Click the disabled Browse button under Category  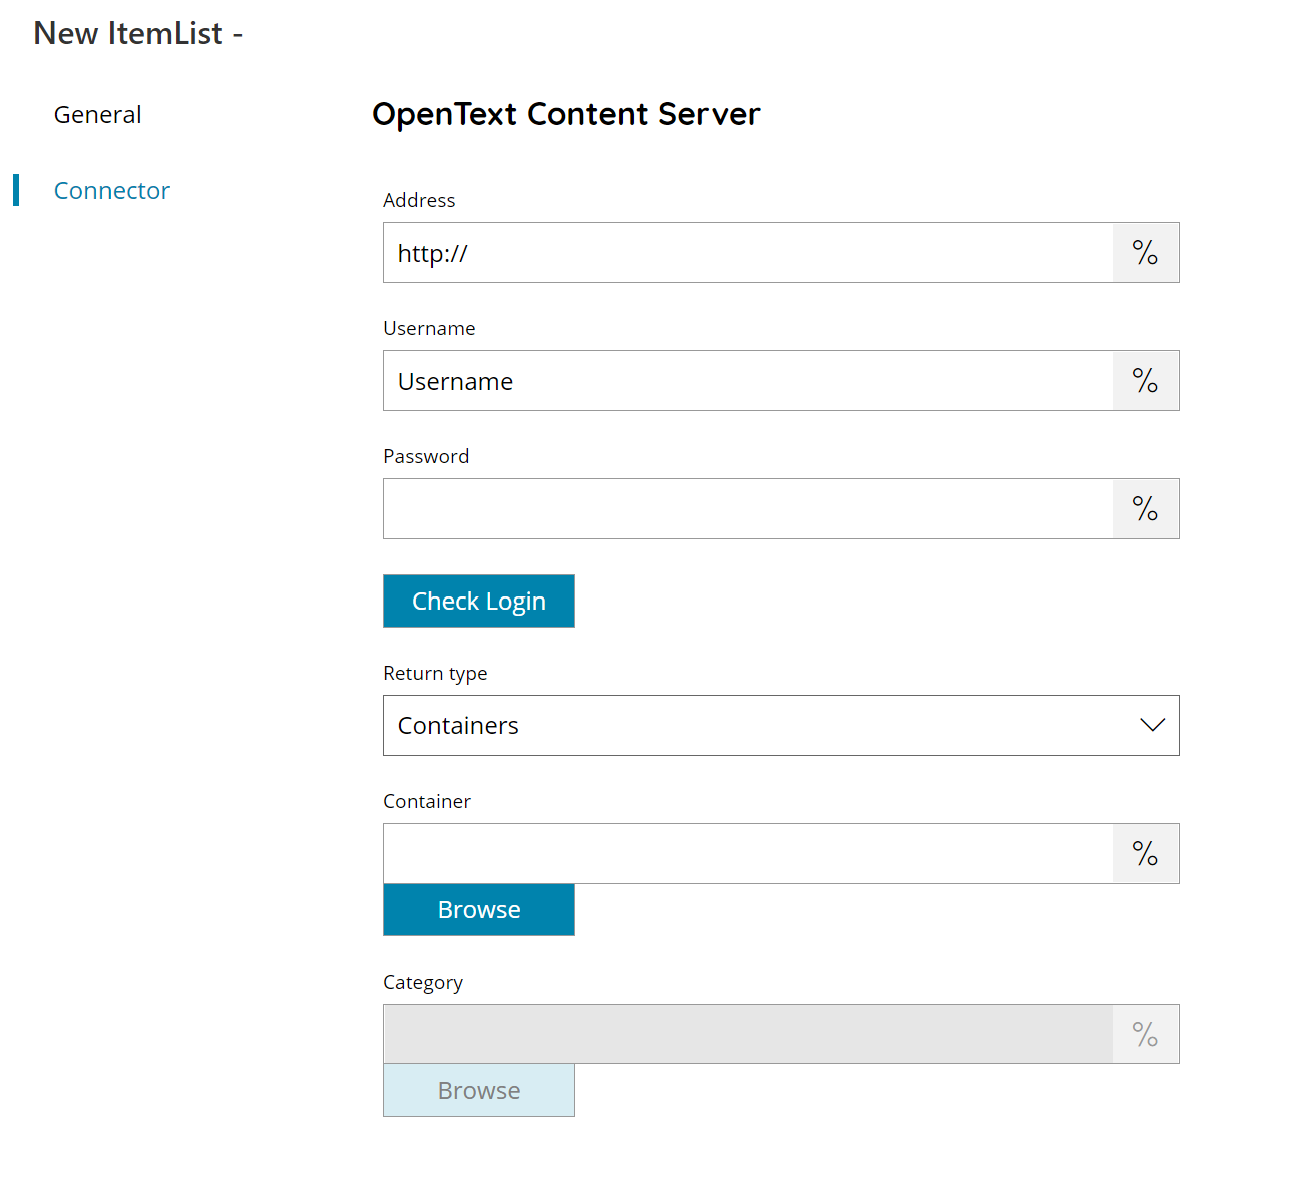(479, 1091)
